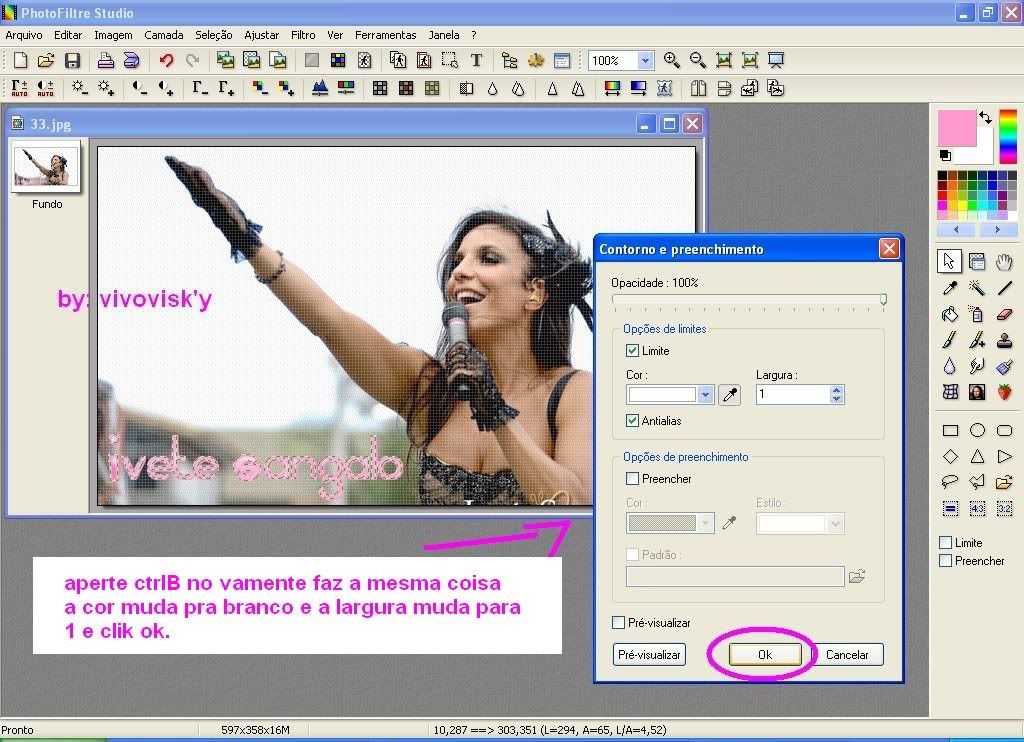The width and height of the screenshot is (1024, 742).
Task: Toggle the Antialias checkbox
Action: pos(632,421)
